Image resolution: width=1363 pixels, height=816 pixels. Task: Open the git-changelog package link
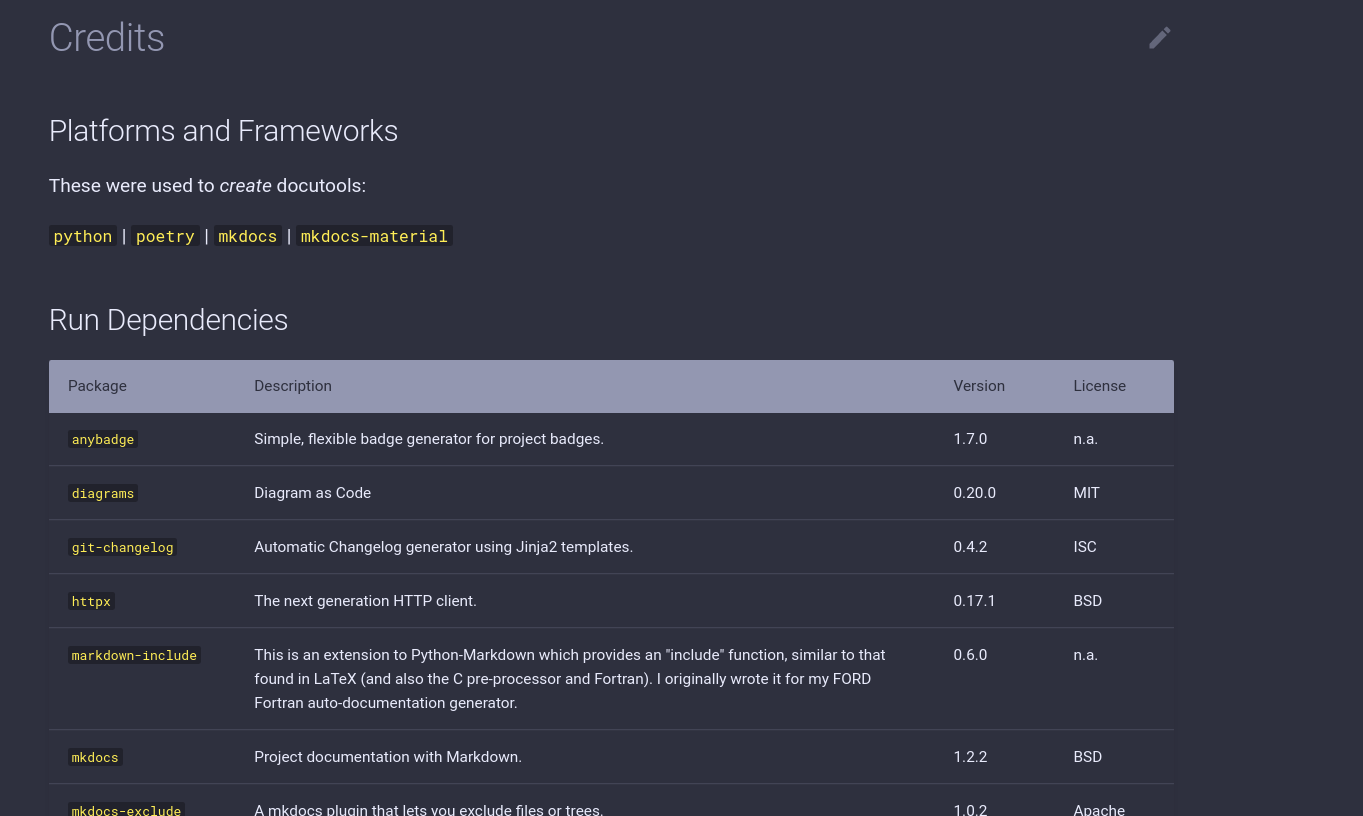tap(122, 547)
